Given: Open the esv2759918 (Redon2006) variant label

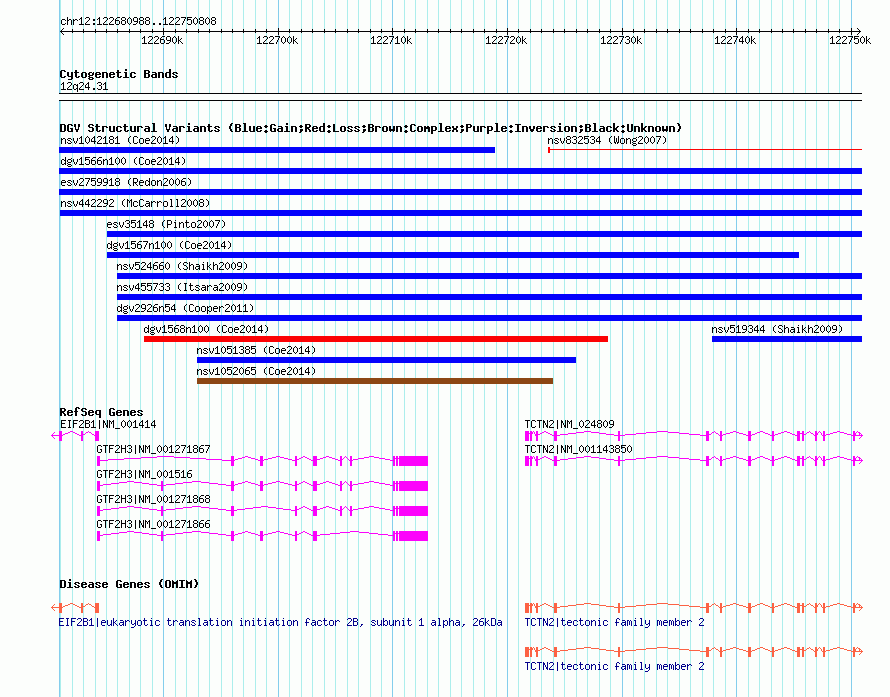Looking at the screenshot, I should pos(126,182).
